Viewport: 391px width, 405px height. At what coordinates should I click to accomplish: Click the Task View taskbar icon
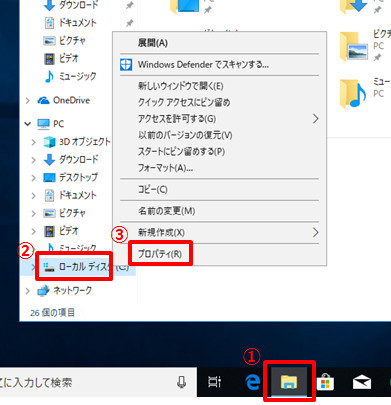point(214,382)
